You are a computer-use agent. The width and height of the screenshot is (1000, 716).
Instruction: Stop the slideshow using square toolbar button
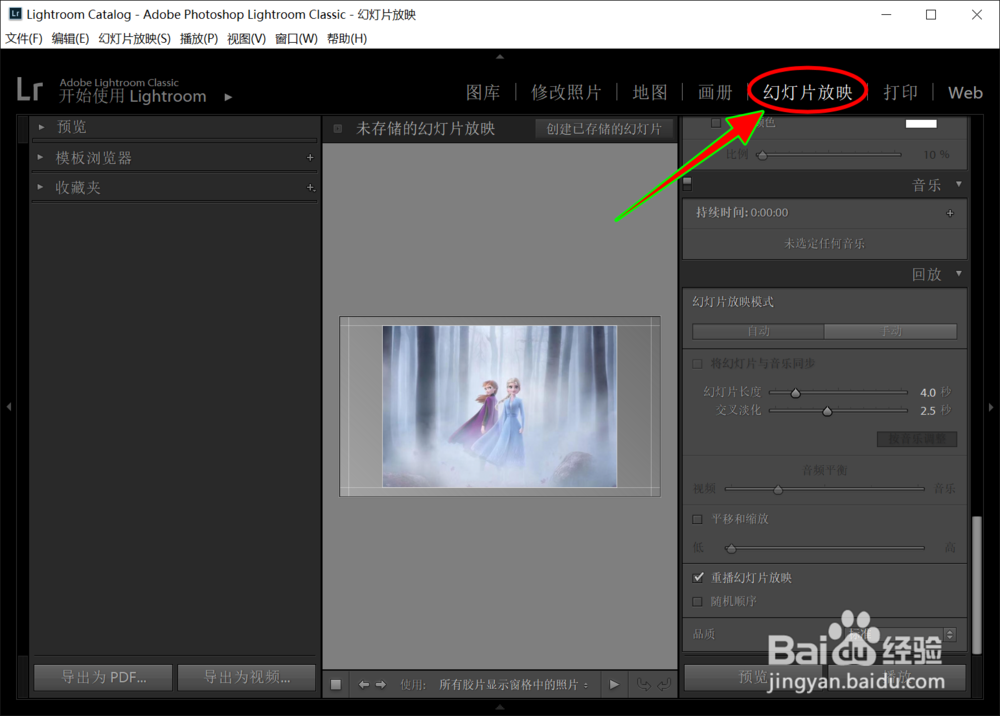335,685
